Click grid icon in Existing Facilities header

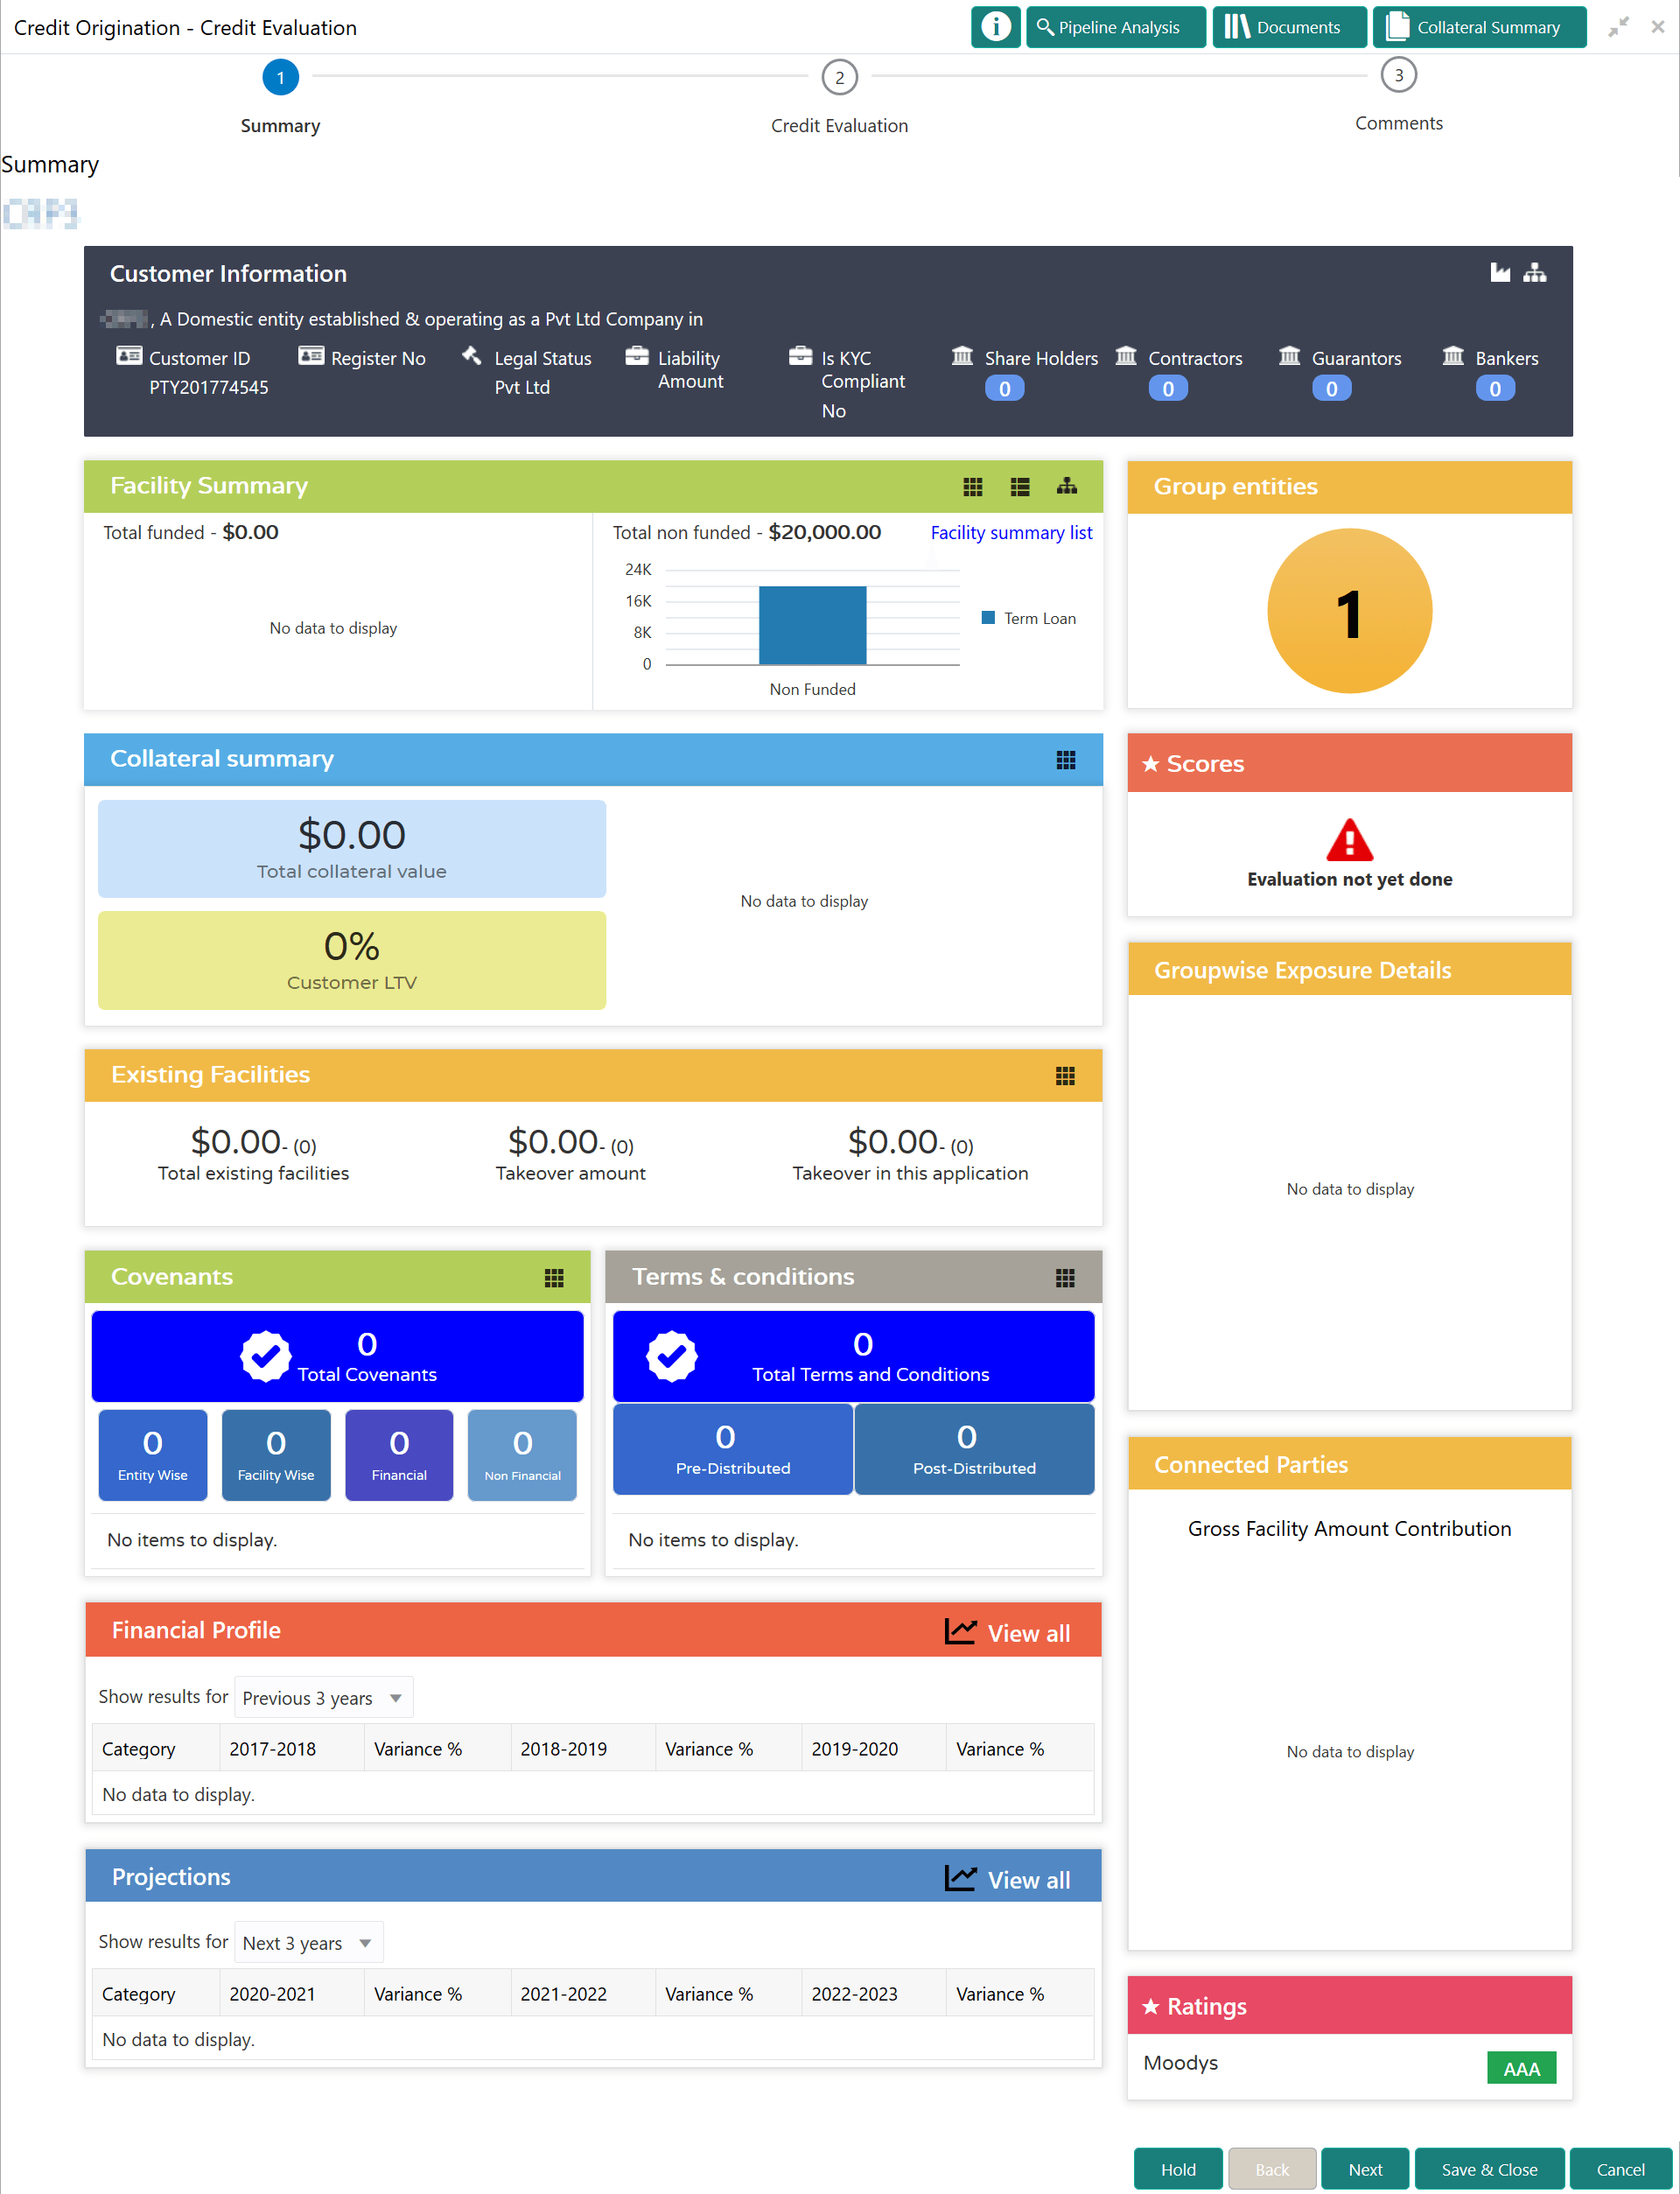[1065, 1076]
